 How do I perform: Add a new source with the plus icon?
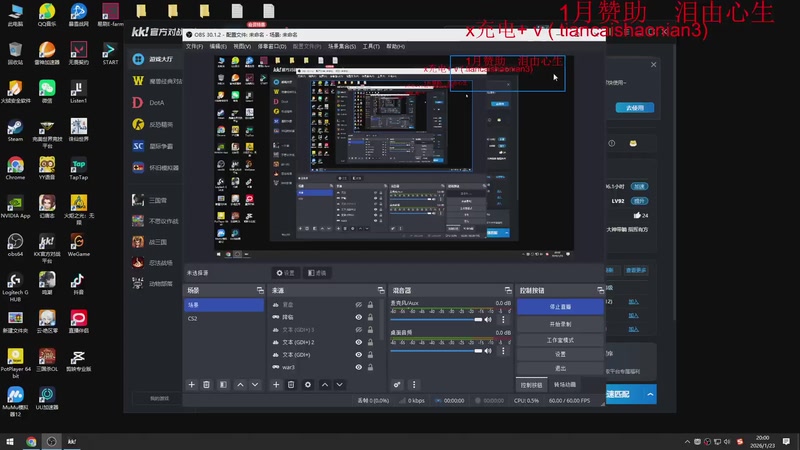click(276, 385)
